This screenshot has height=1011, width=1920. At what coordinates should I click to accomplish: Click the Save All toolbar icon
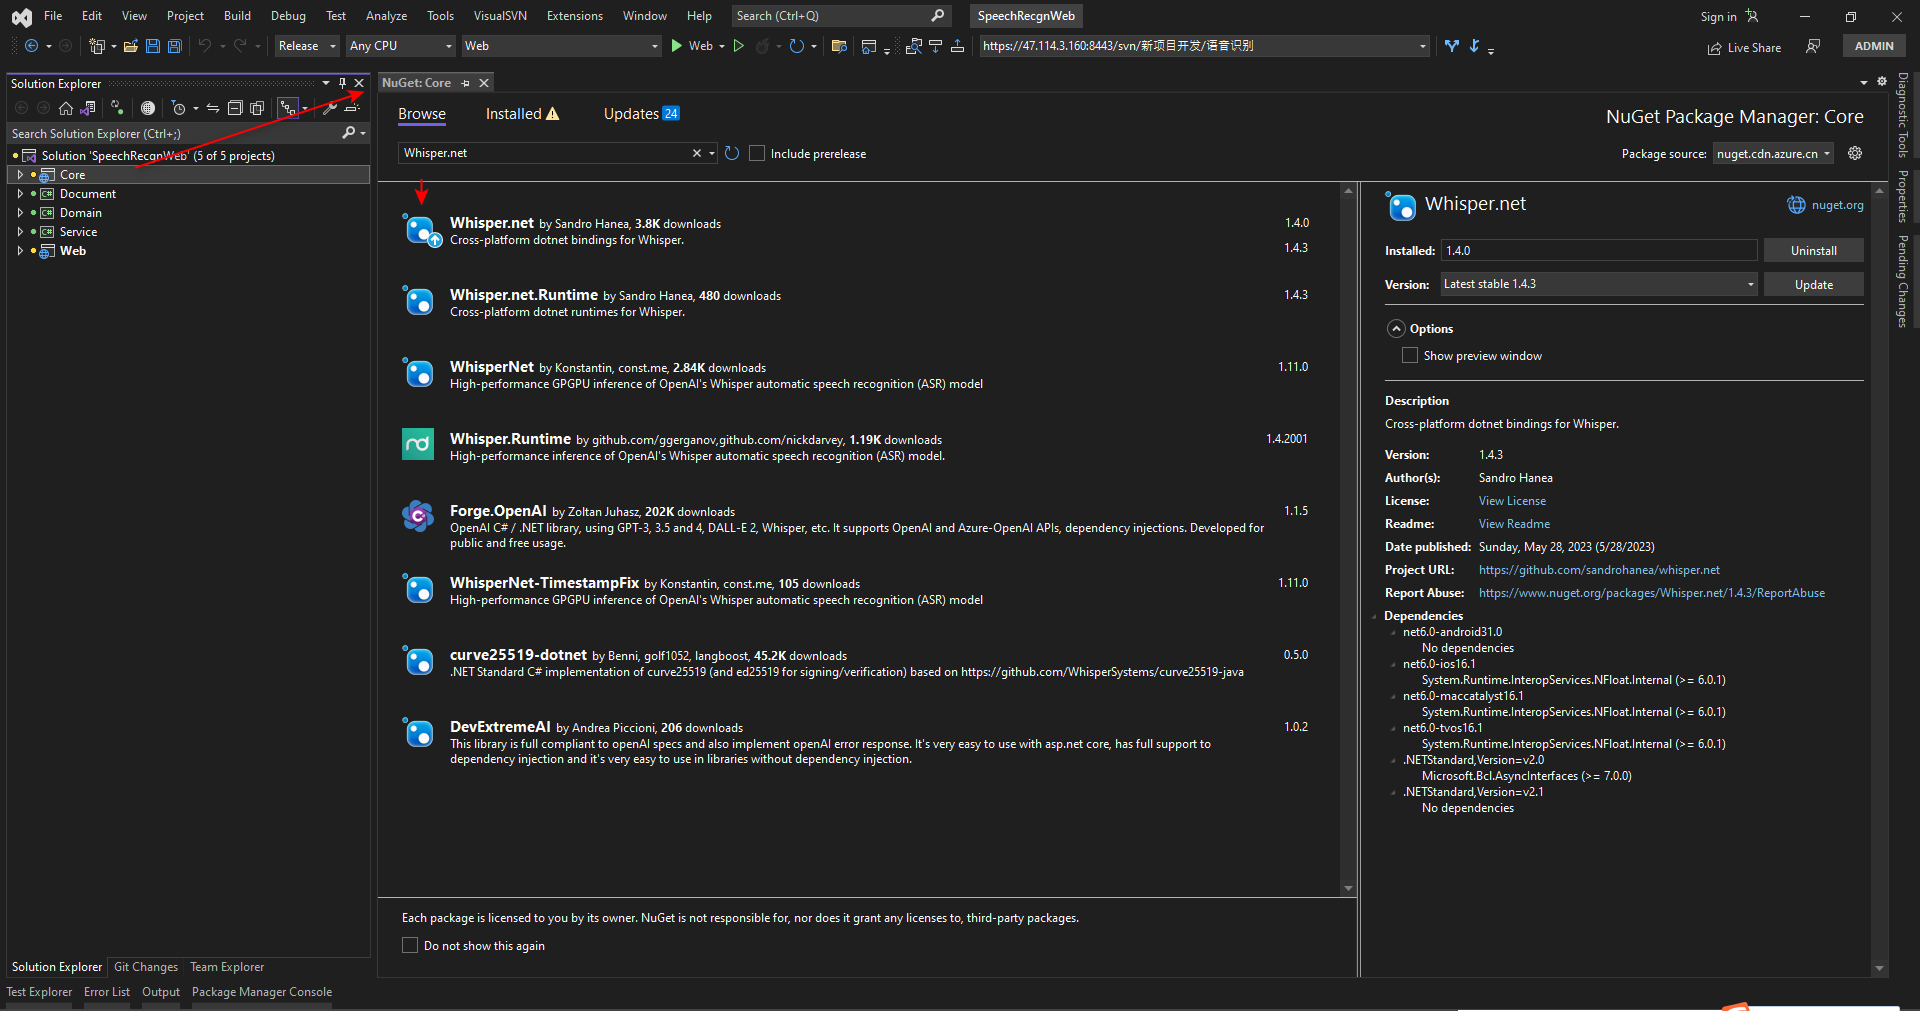[x=175, y=46]
